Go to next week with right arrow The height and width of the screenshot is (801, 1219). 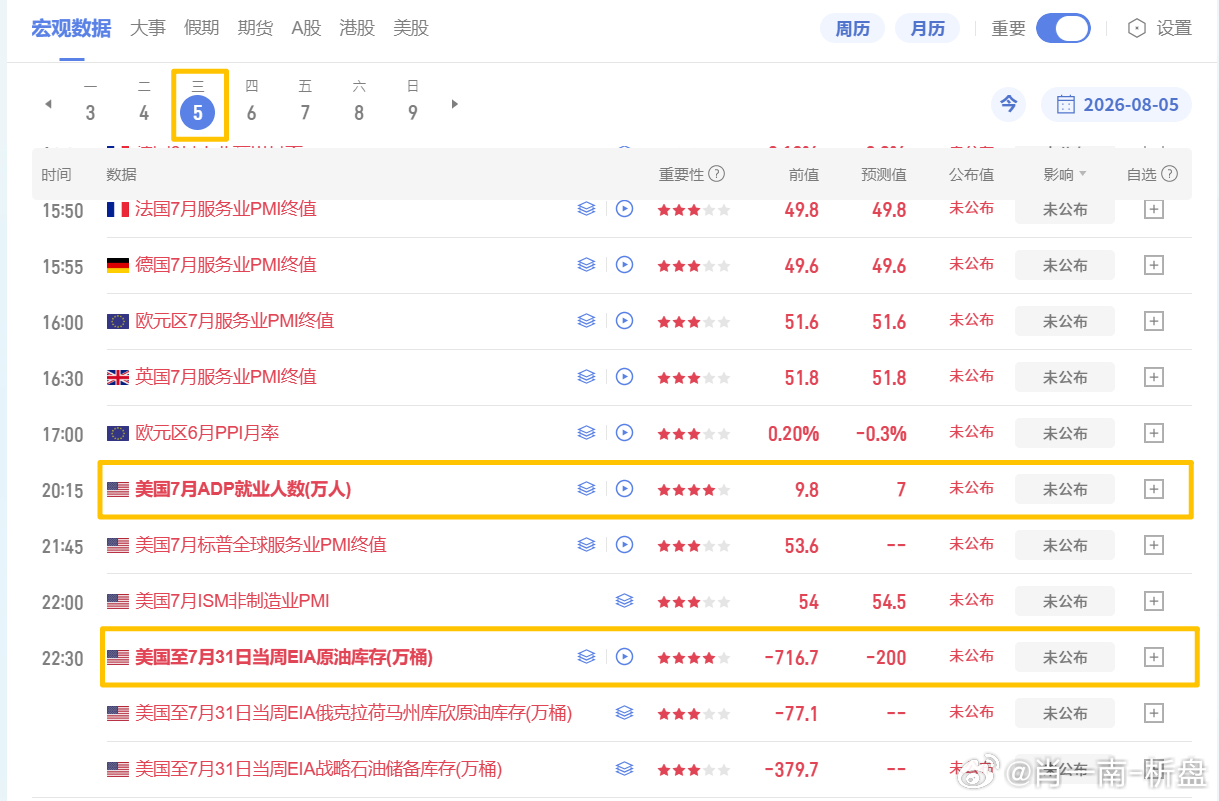455,104
